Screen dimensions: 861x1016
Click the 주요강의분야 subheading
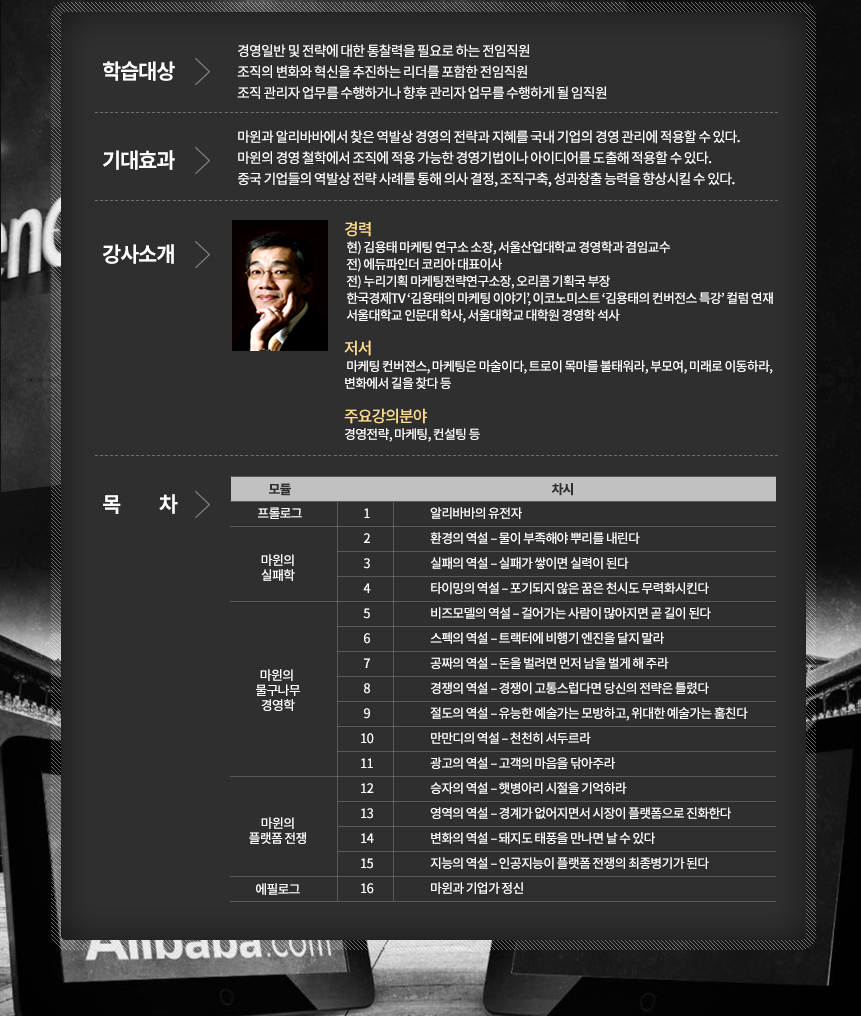pos(385,416)
